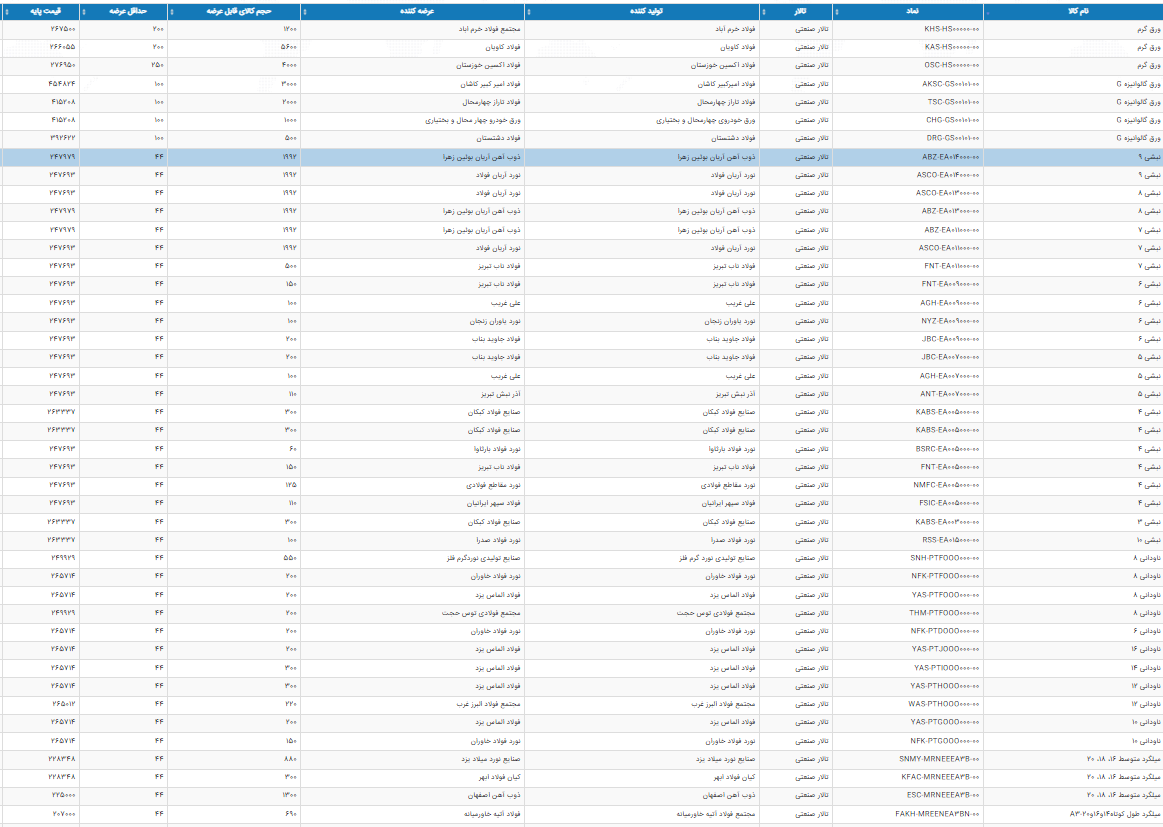Select minimum offer cell ۲۵۰

(124, 65)
